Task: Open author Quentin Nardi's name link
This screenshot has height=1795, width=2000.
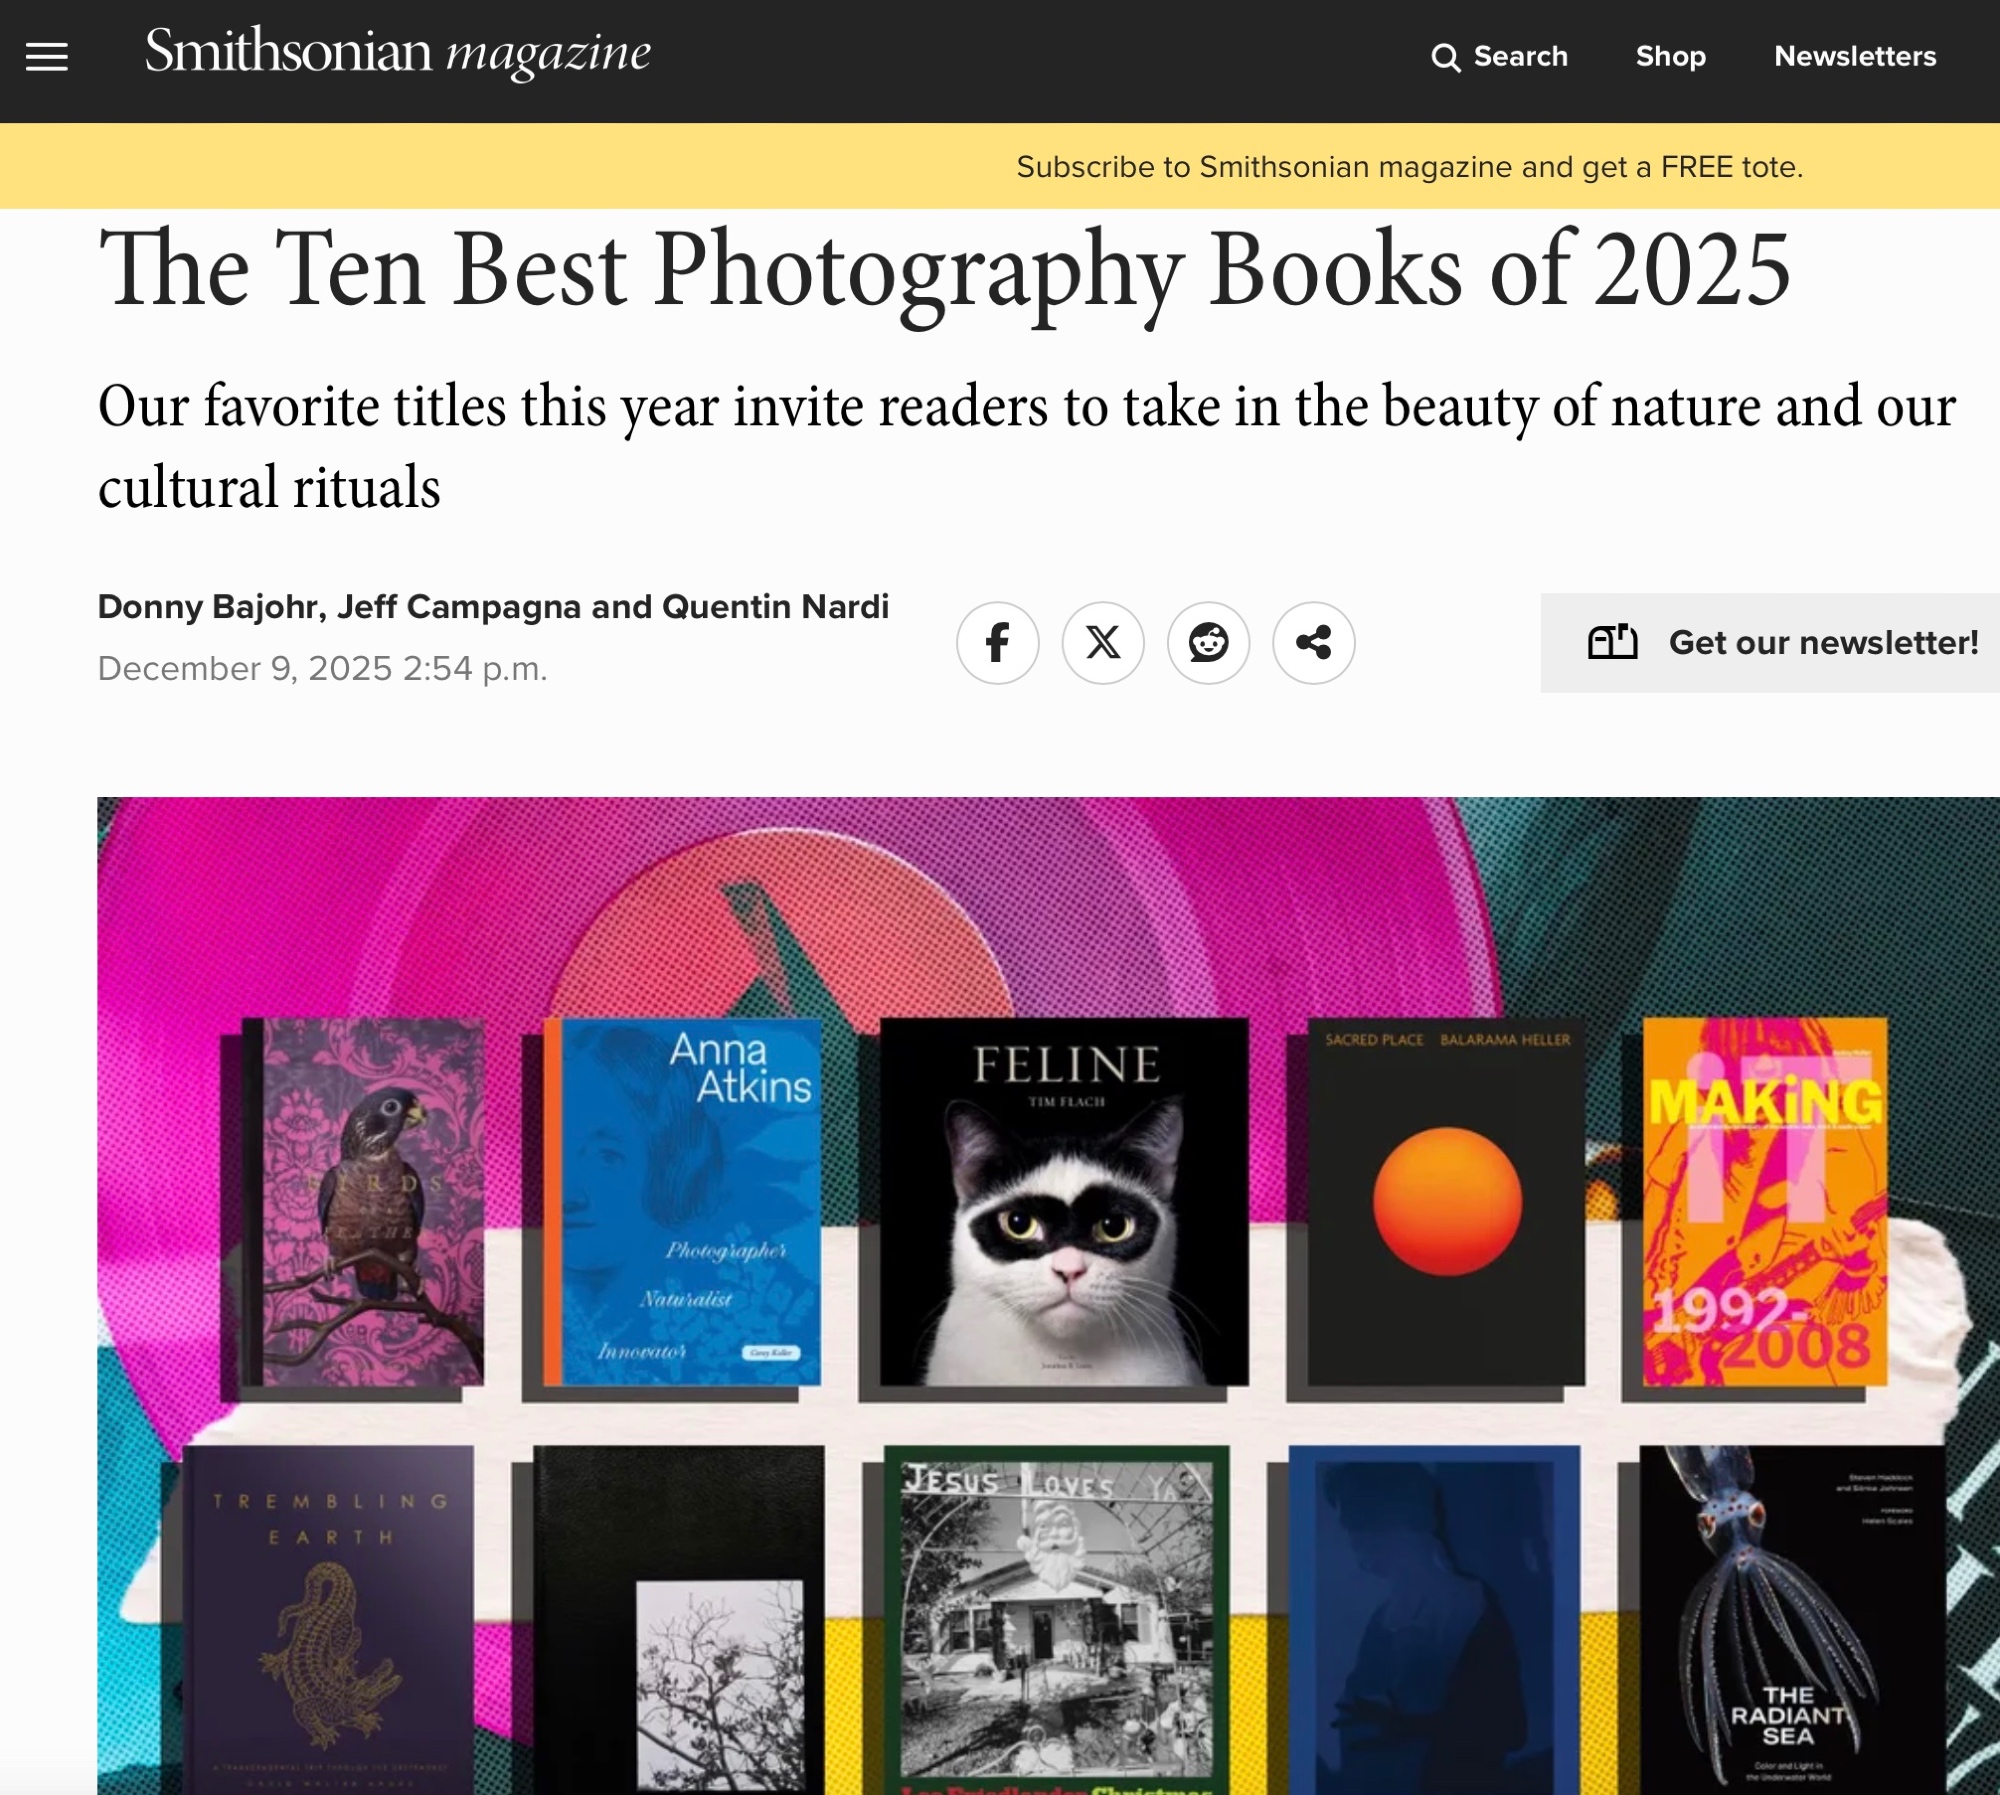Action: point(775,607)
